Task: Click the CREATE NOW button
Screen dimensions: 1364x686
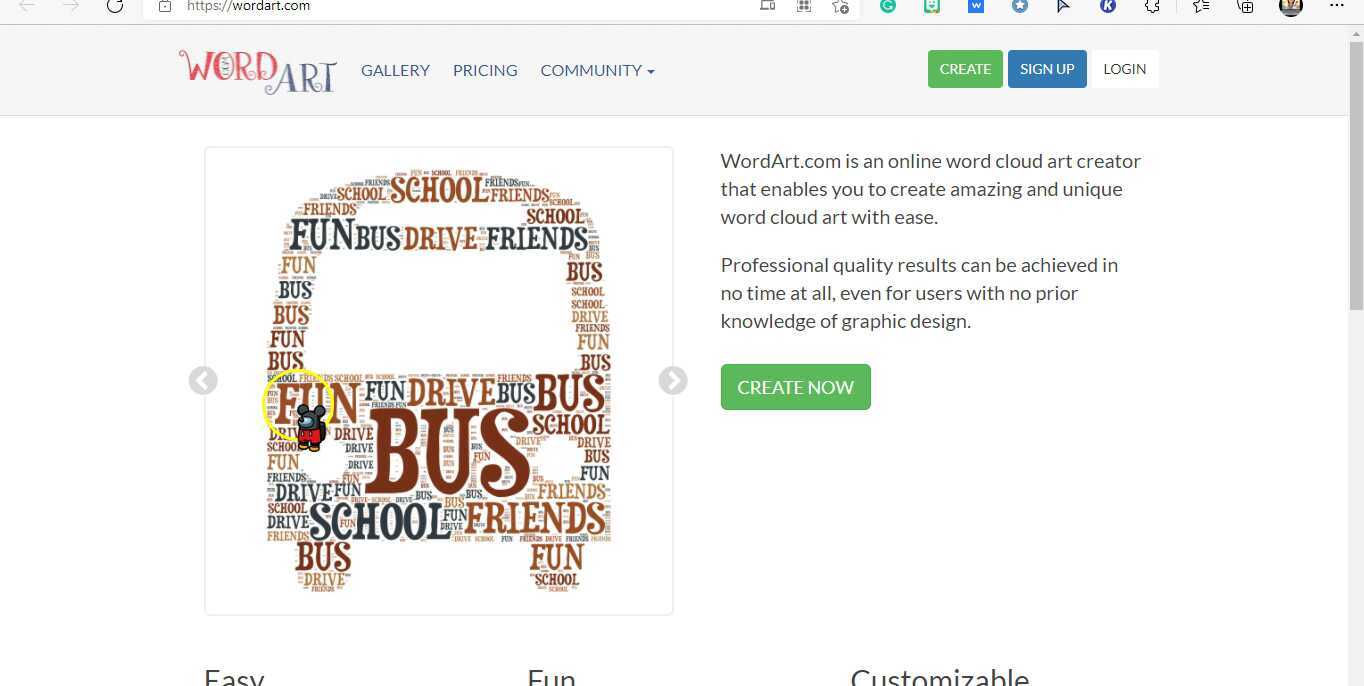Action: point(795,387)
